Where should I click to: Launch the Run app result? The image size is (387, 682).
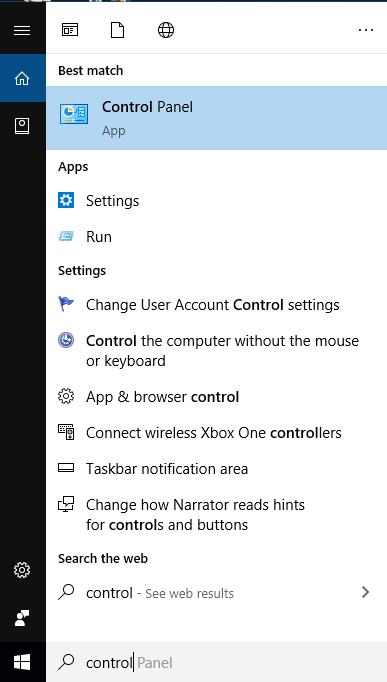coord(217,237)
